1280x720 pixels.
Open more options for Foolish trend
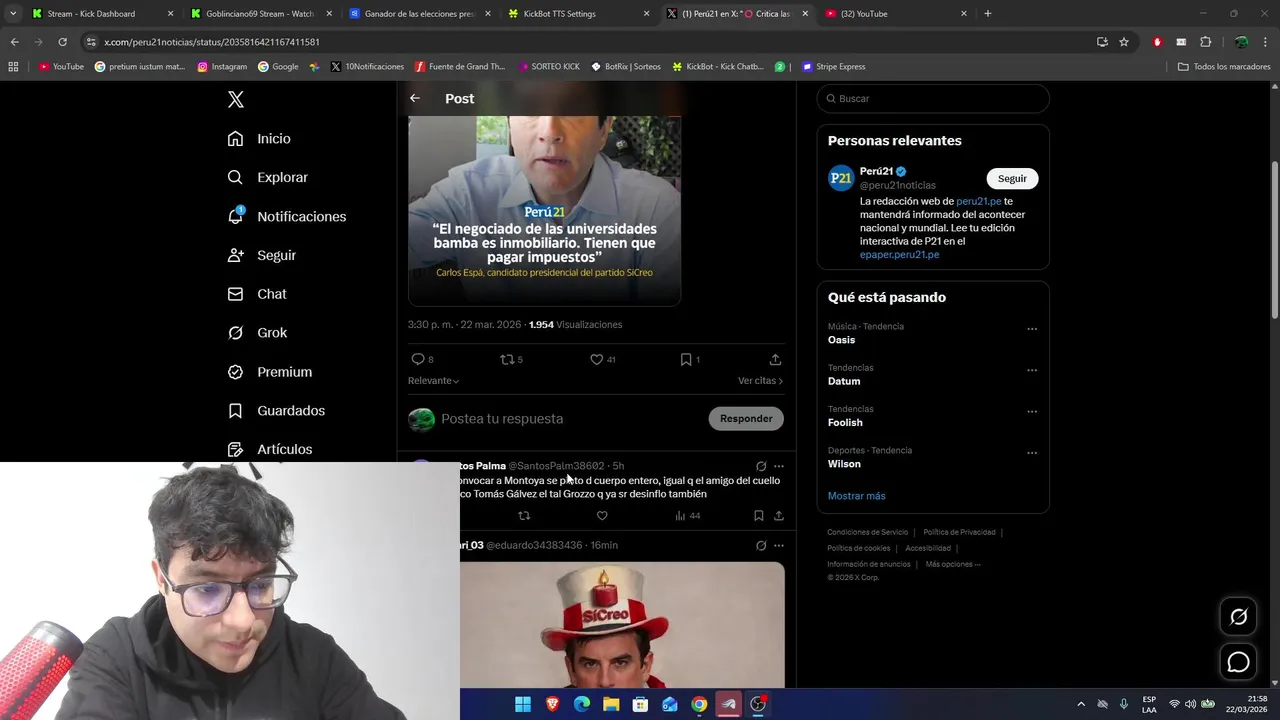pos(1032,411)
